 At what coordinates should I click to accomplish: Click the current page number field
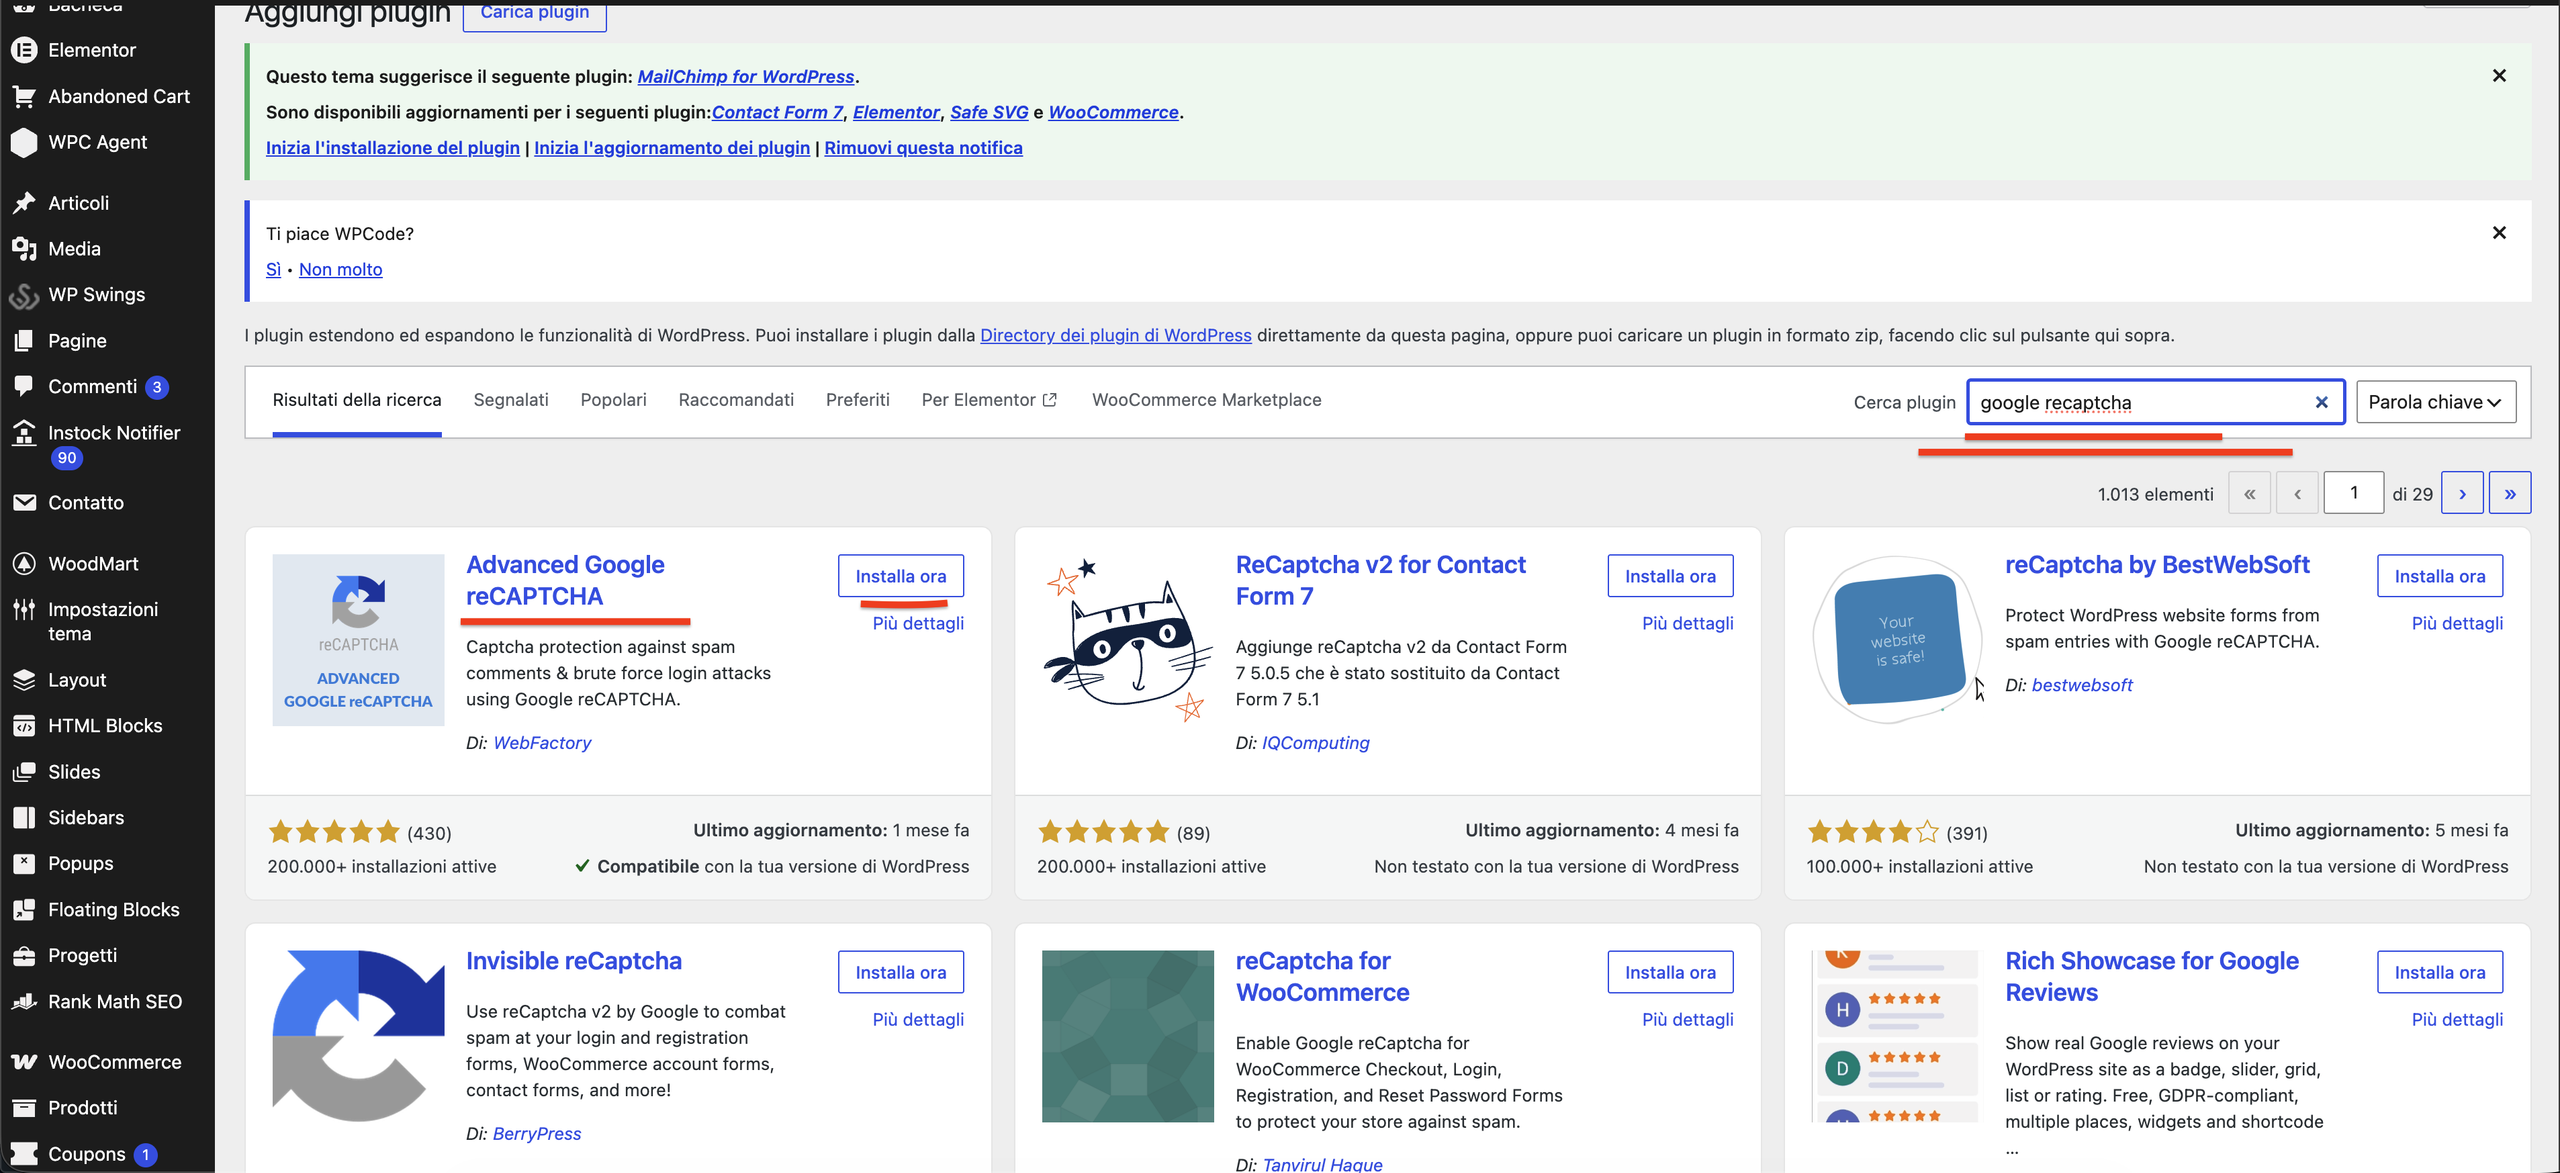pos(2353,493)
